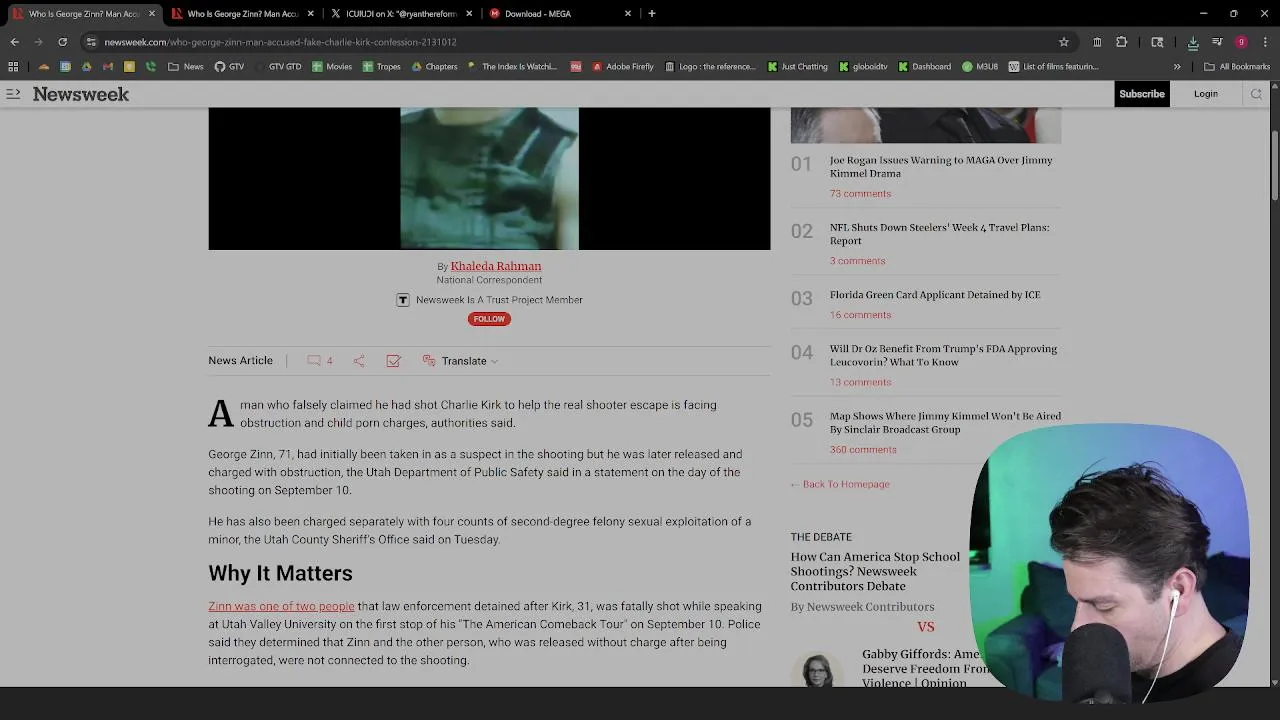This screenshot has height=720, width=1280.
Task: Open the Newsweek search icon
Action: point(1256,94)
